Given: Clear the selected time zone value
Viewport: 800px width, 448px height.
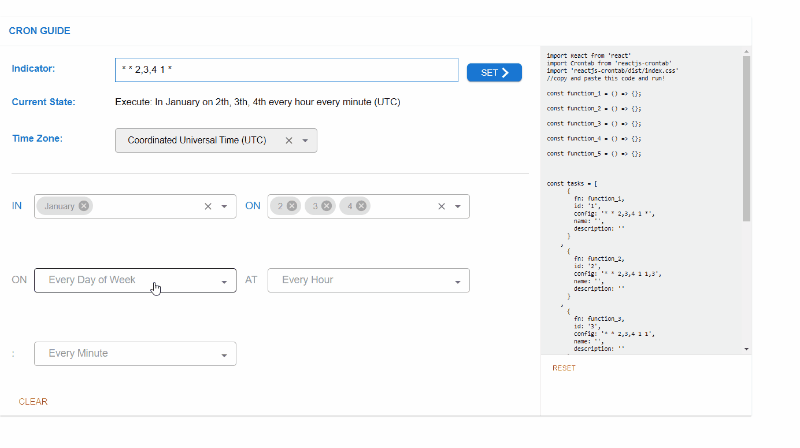Looking at the screenshot, I should 289,141.
